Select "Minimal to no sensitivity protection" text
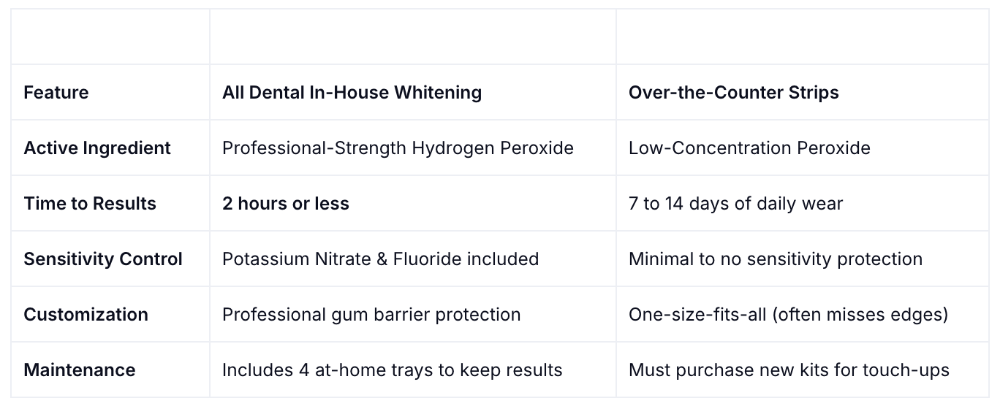The image size is (1000, 409). pos(775,259)
